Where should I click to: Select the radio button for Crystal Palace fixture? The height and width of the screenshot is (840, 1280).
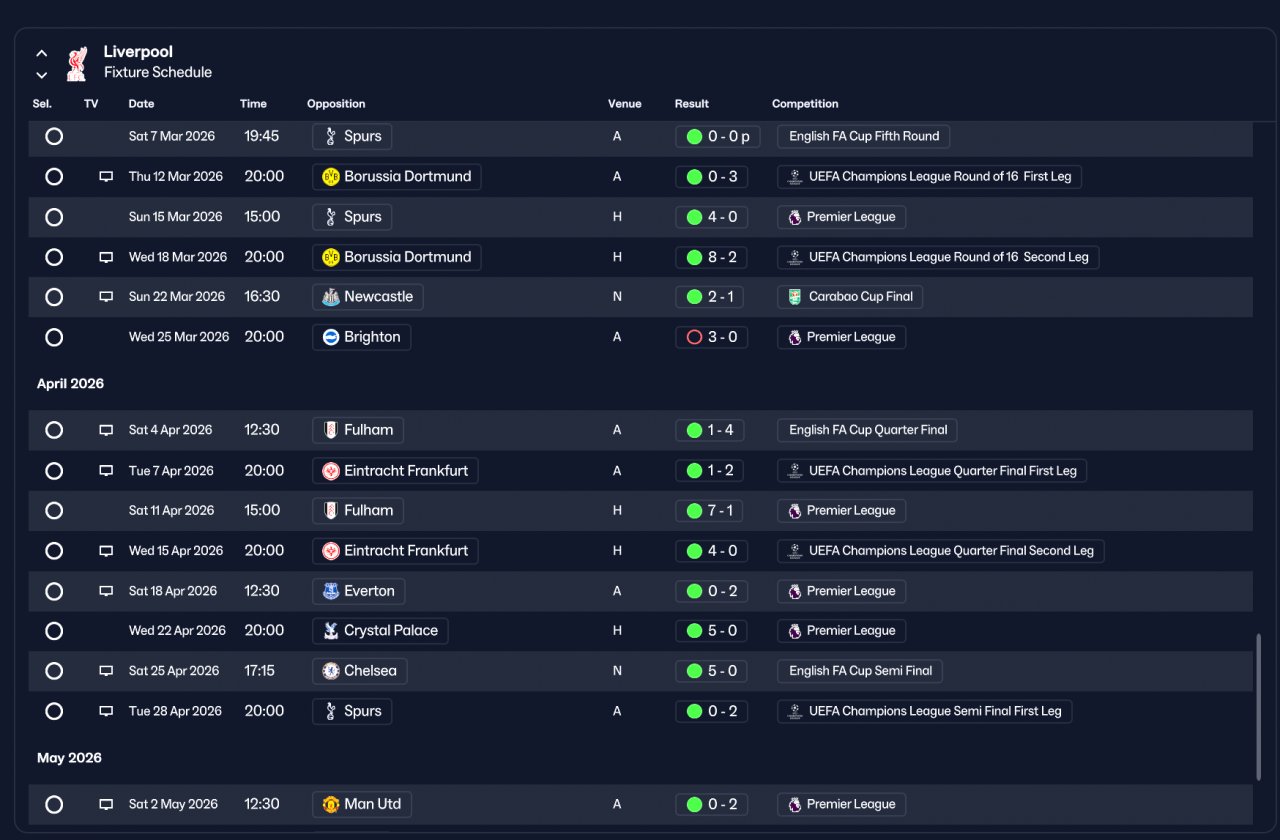(x=54, y=631)
